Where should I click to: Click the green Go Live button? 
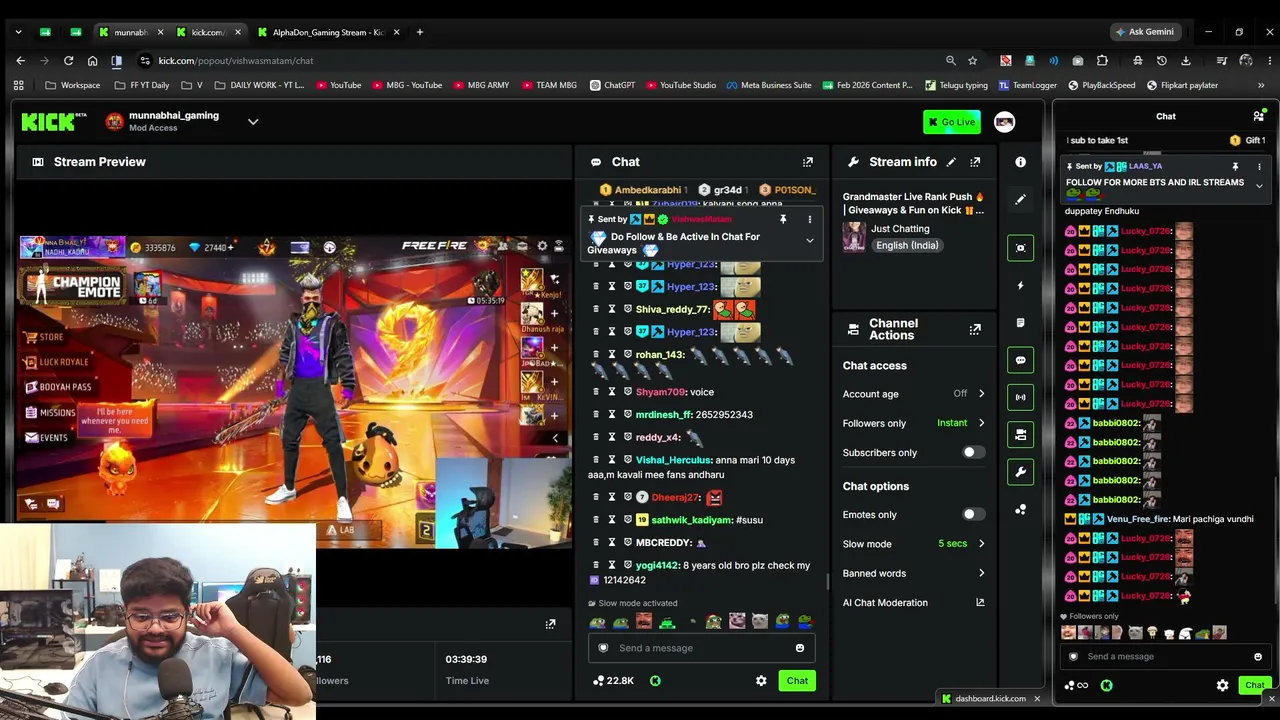[x=952, y=122]
